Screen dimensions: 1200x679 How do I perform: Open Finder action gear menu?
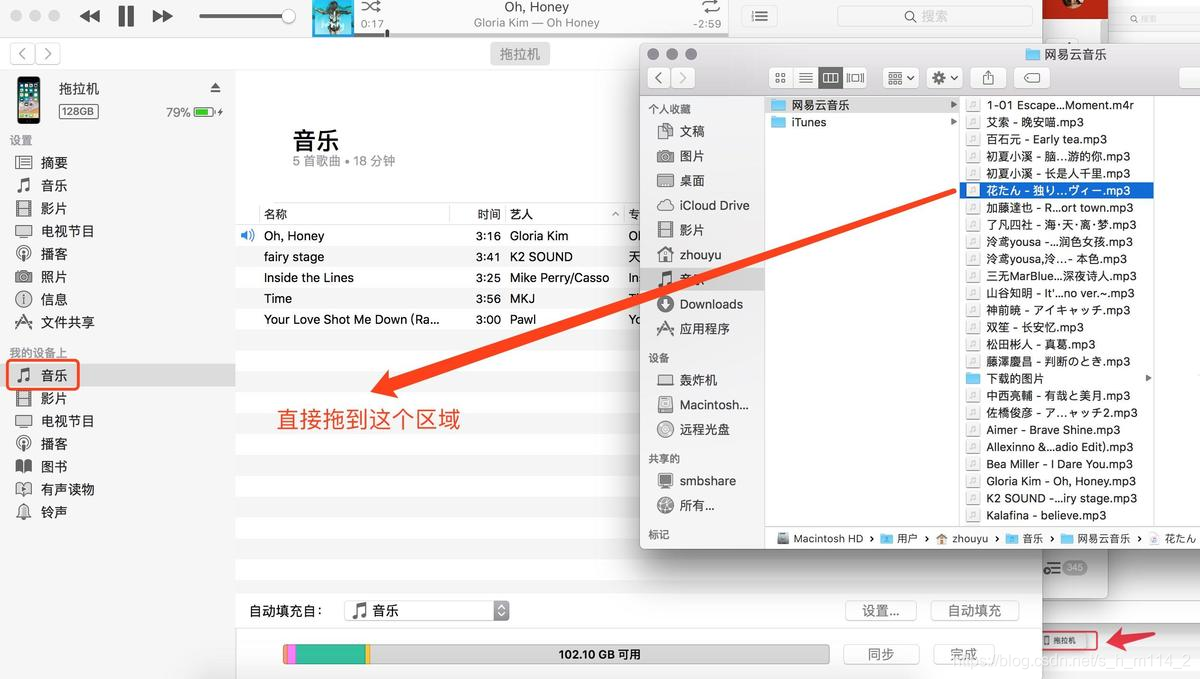(x=944, y=78)
